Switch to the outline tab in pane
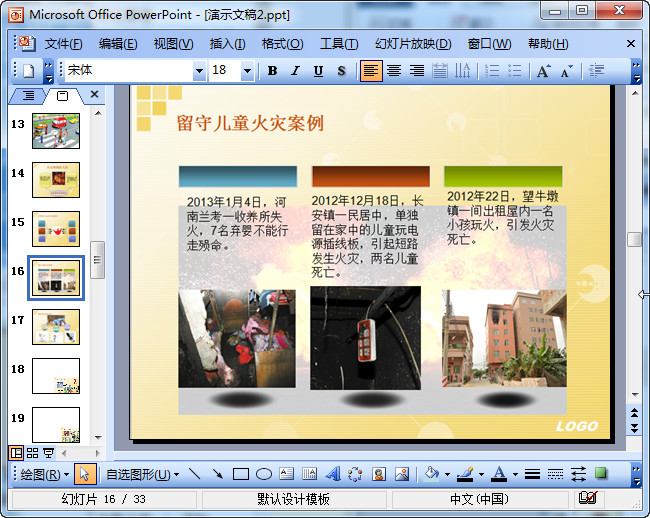This screenshot has height=518, width=650. 28,96
